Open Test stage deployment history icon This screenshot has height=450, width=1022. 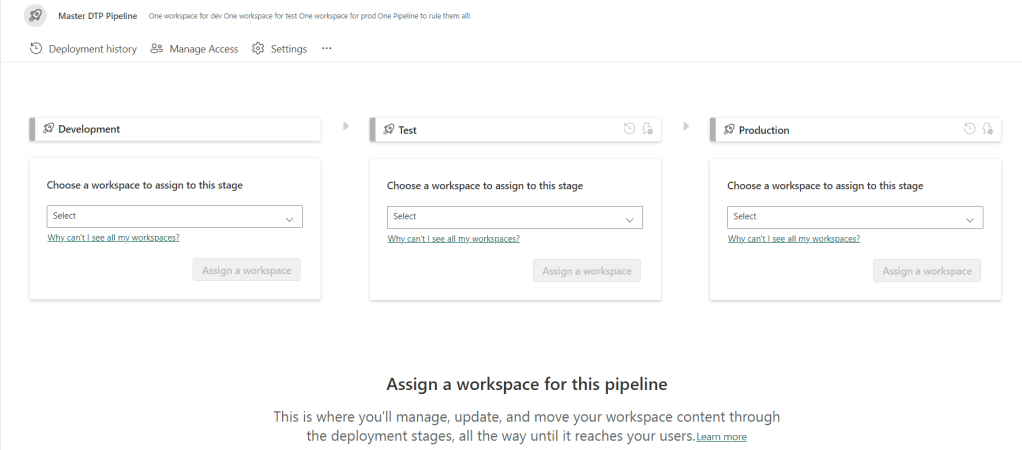[629, 129]
